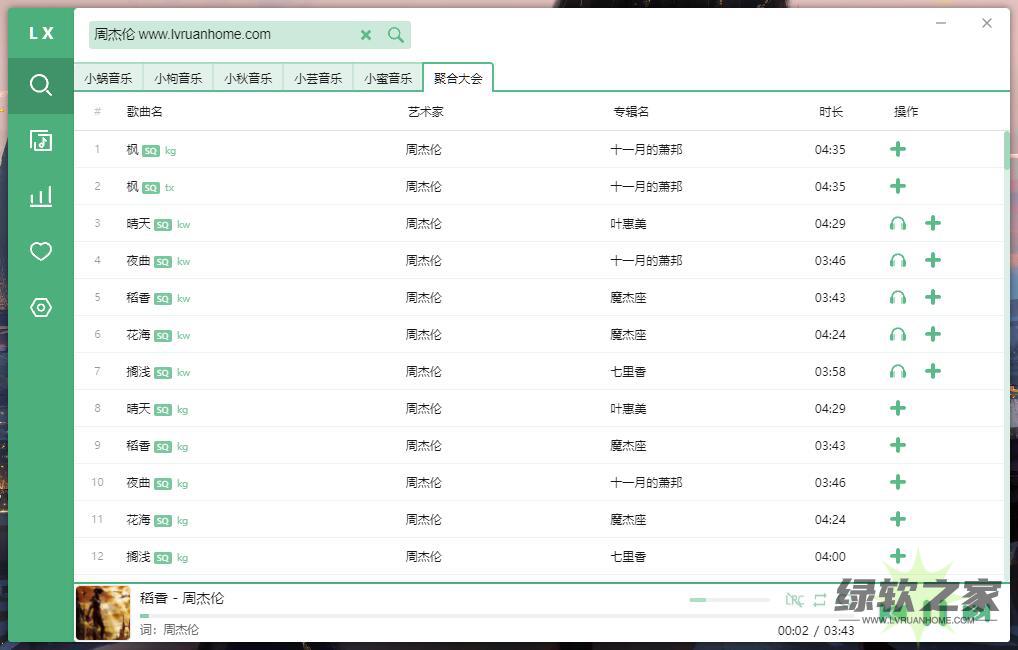Viewport: 1018px width, 650px height.
Task: Toggle the loop playback mode
Action: (x=820, y=600)
